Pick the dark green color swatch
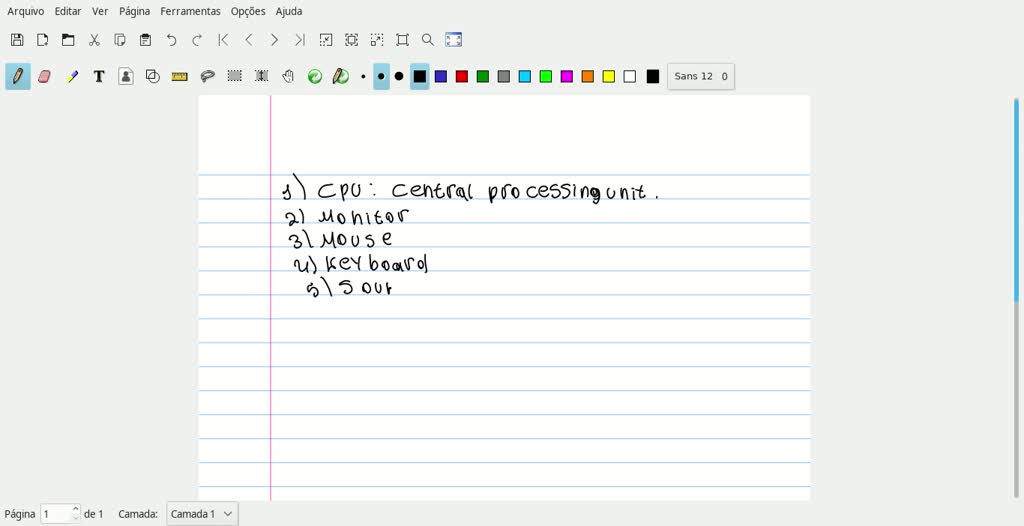 pos(483,76)
